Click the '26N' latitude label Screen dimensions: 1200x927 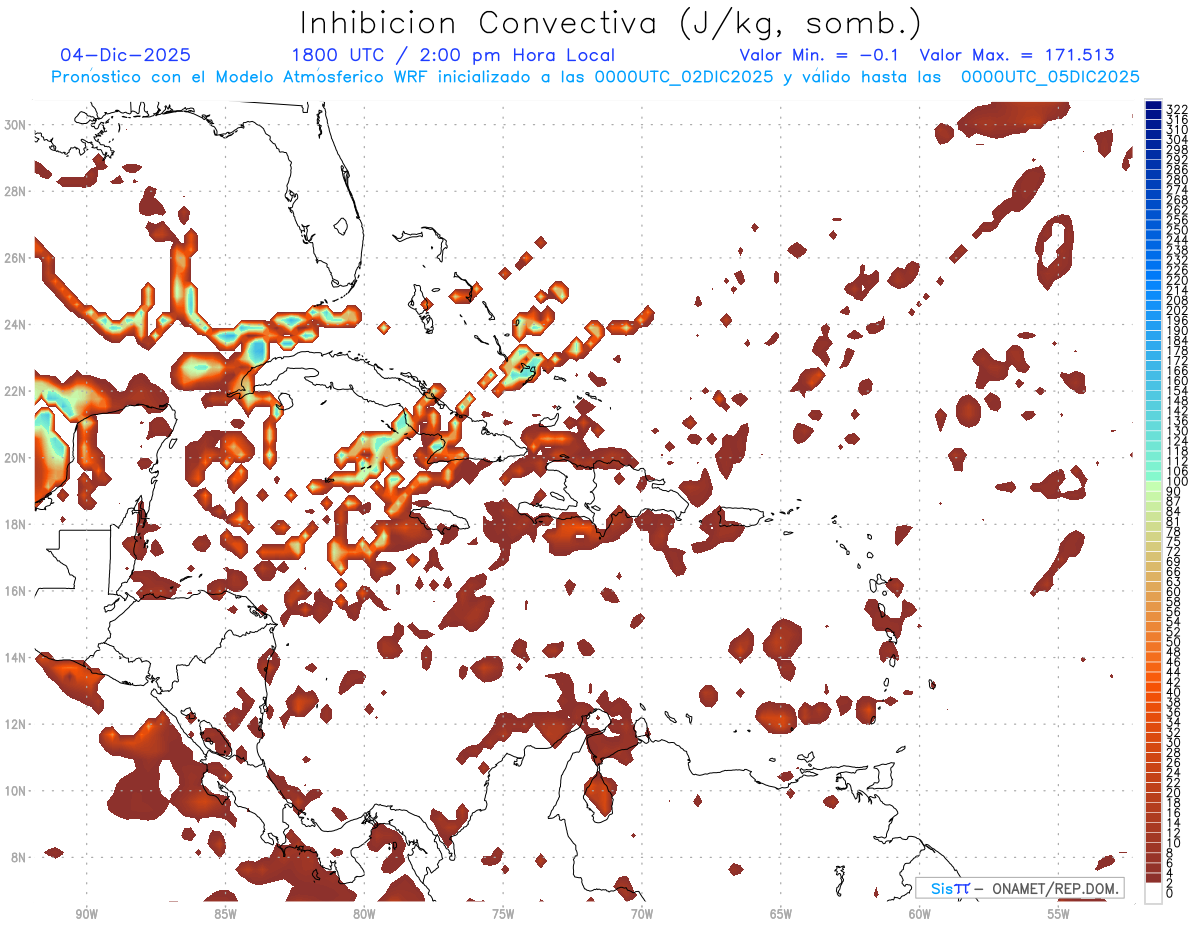point(16,258)
